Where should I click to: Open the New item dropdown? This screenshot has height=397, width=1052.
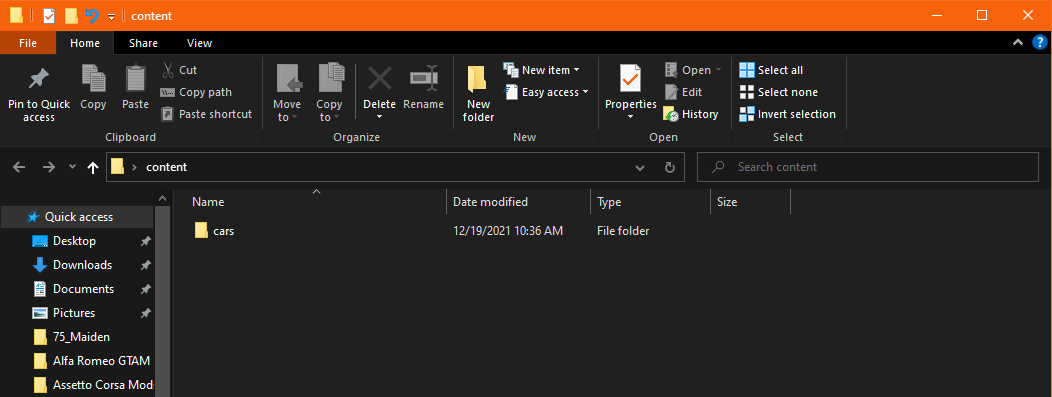tap(541, 70)
